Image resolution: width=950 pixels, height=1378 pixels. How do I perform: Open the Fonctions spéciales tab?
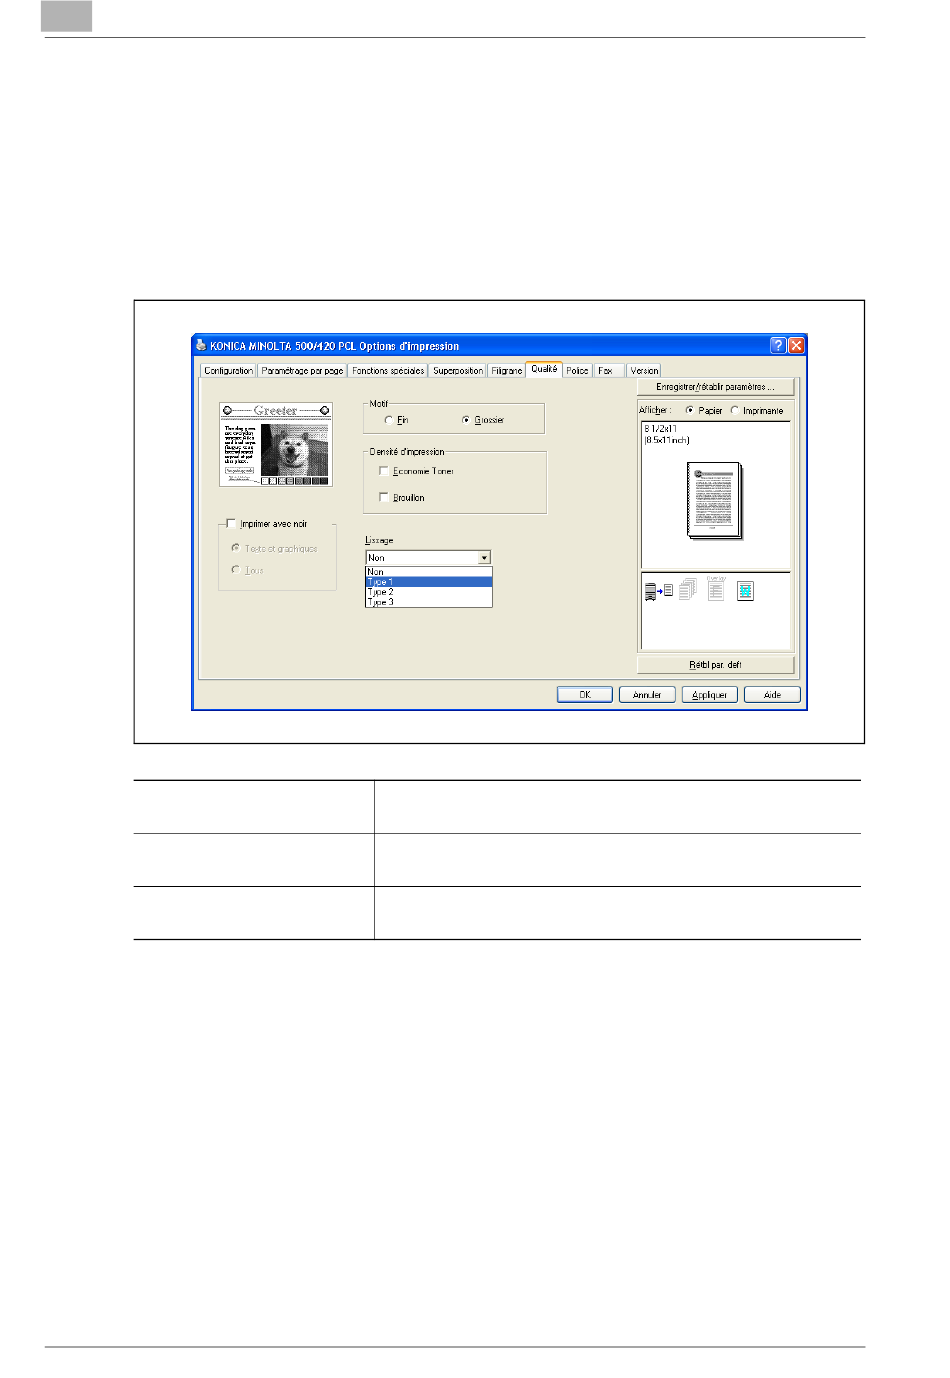388,370
